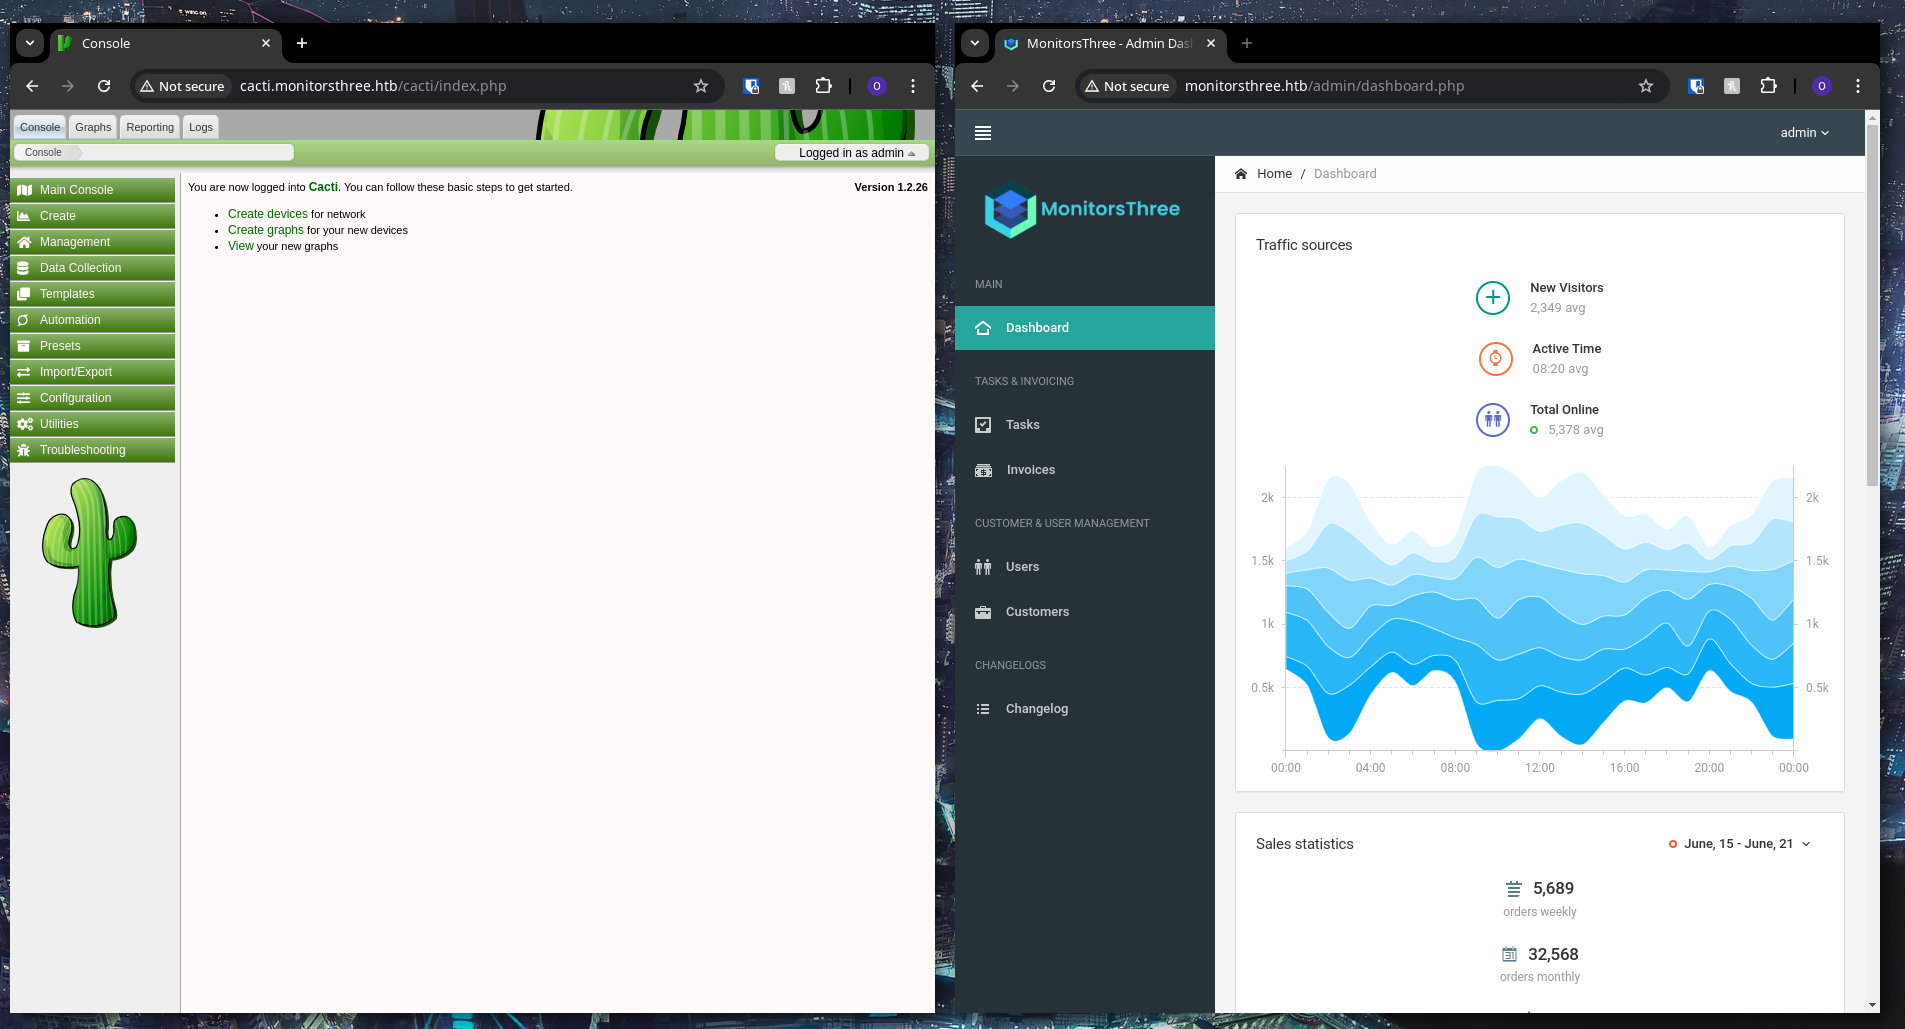The image size is (1905, 1029).
Task: Click the 12:00 label on traffic chart
Action: click(1540, 768)
